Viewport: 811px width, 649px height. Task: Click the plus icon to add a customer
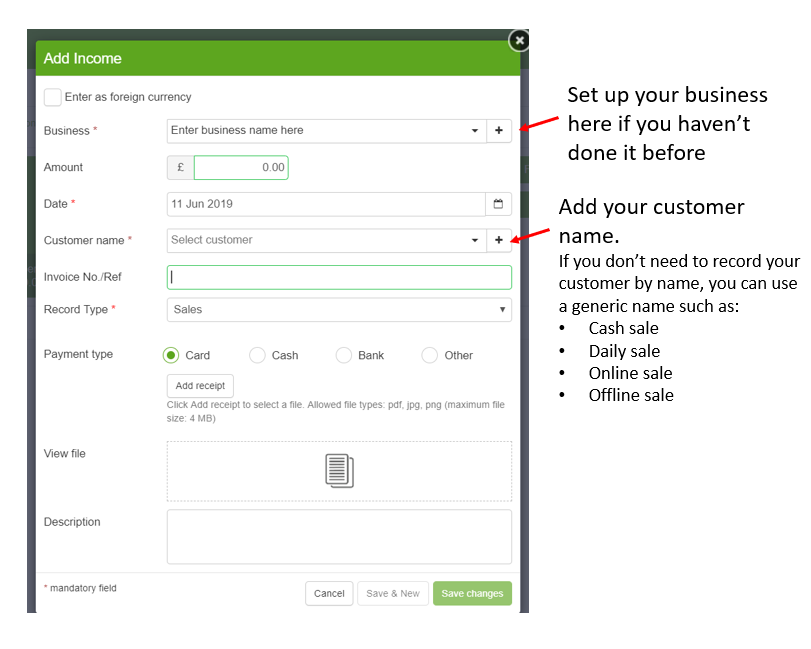pyautogui.click(x=498, y=240)
